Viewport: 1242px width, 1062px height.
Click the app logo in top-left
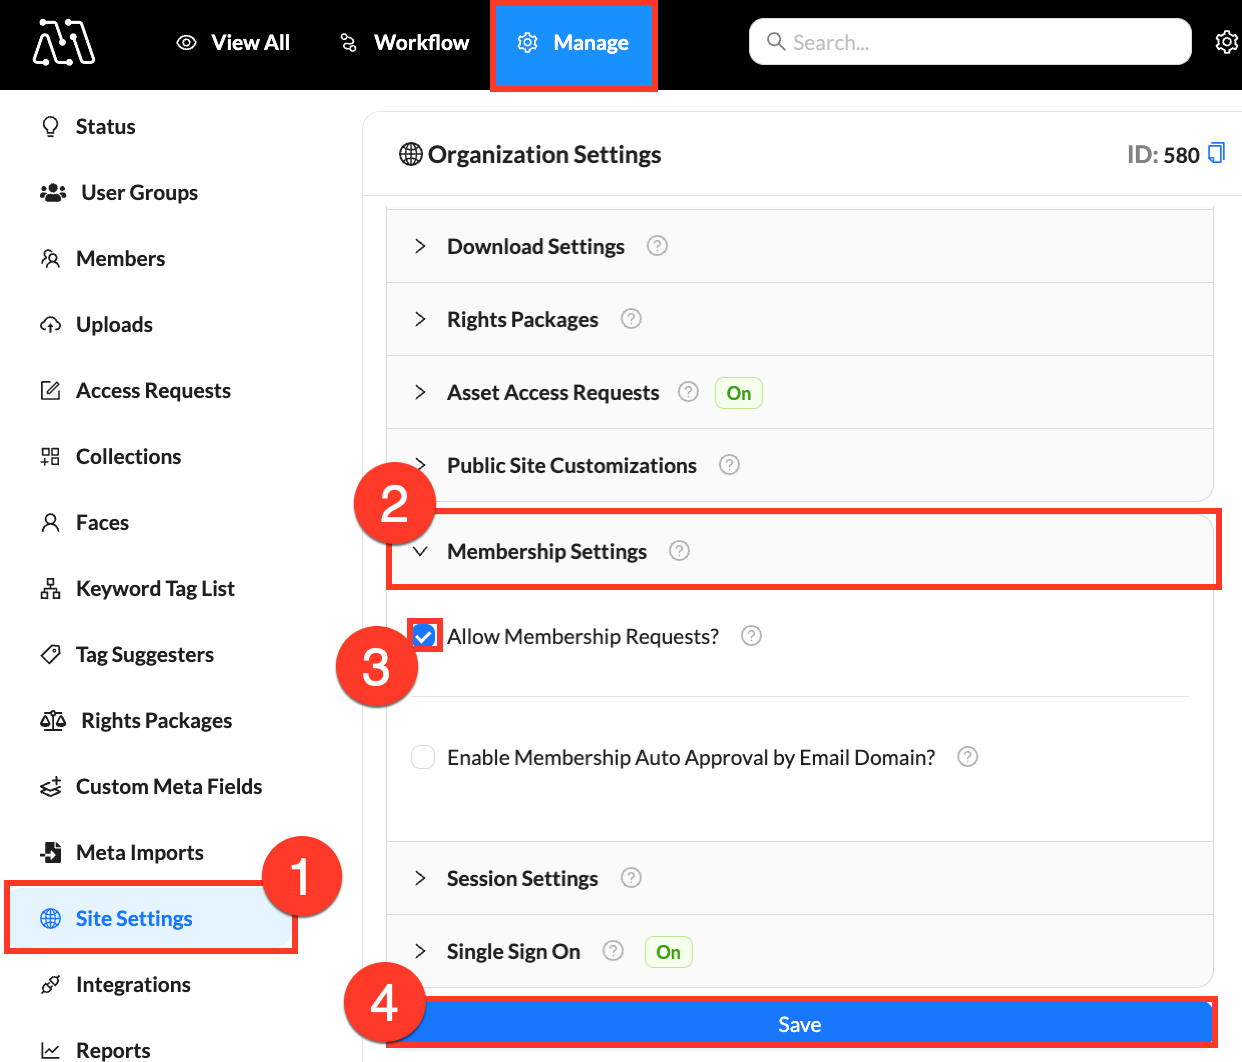[63, 43]
